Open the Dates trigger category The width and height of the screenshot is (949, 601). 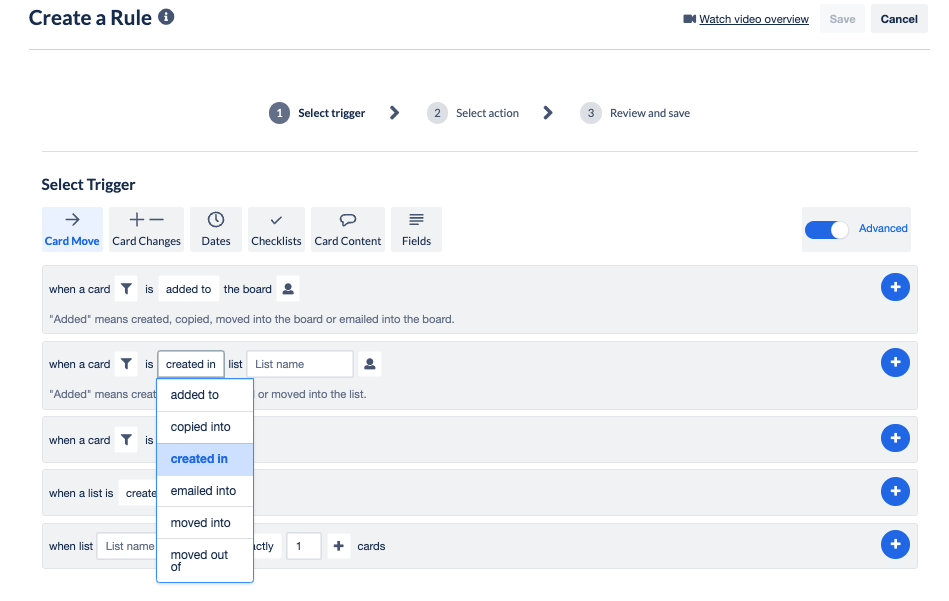click(215, 229)
